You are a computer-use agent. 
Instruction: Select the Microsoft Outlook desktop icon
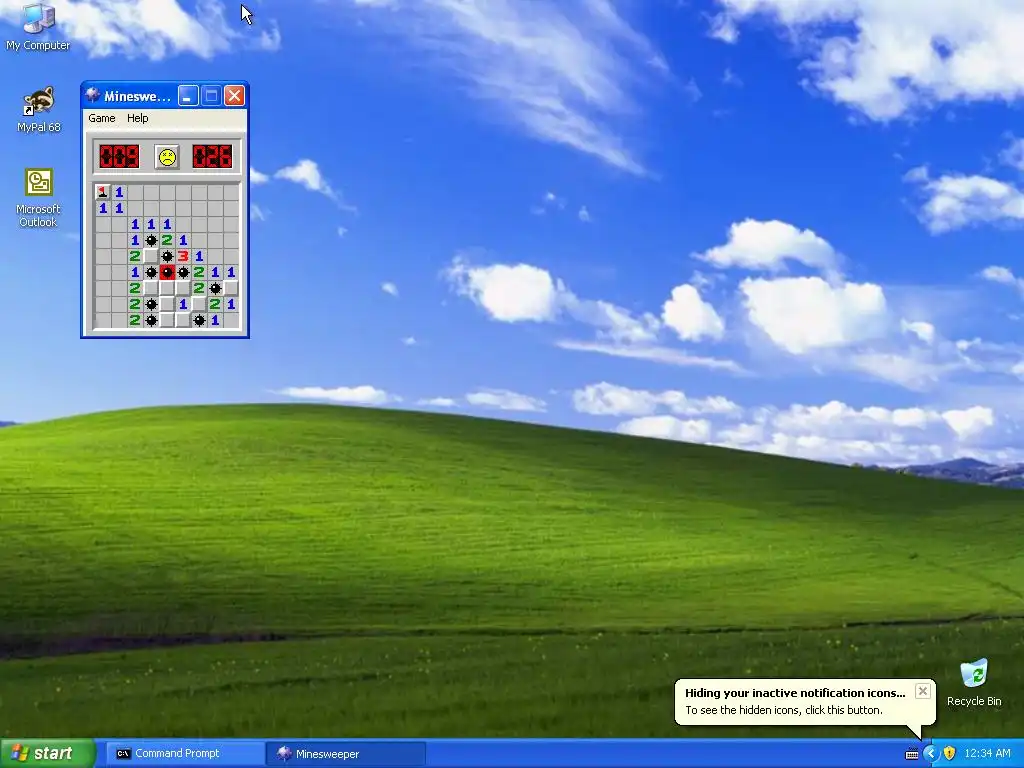(x=39, y=199)
